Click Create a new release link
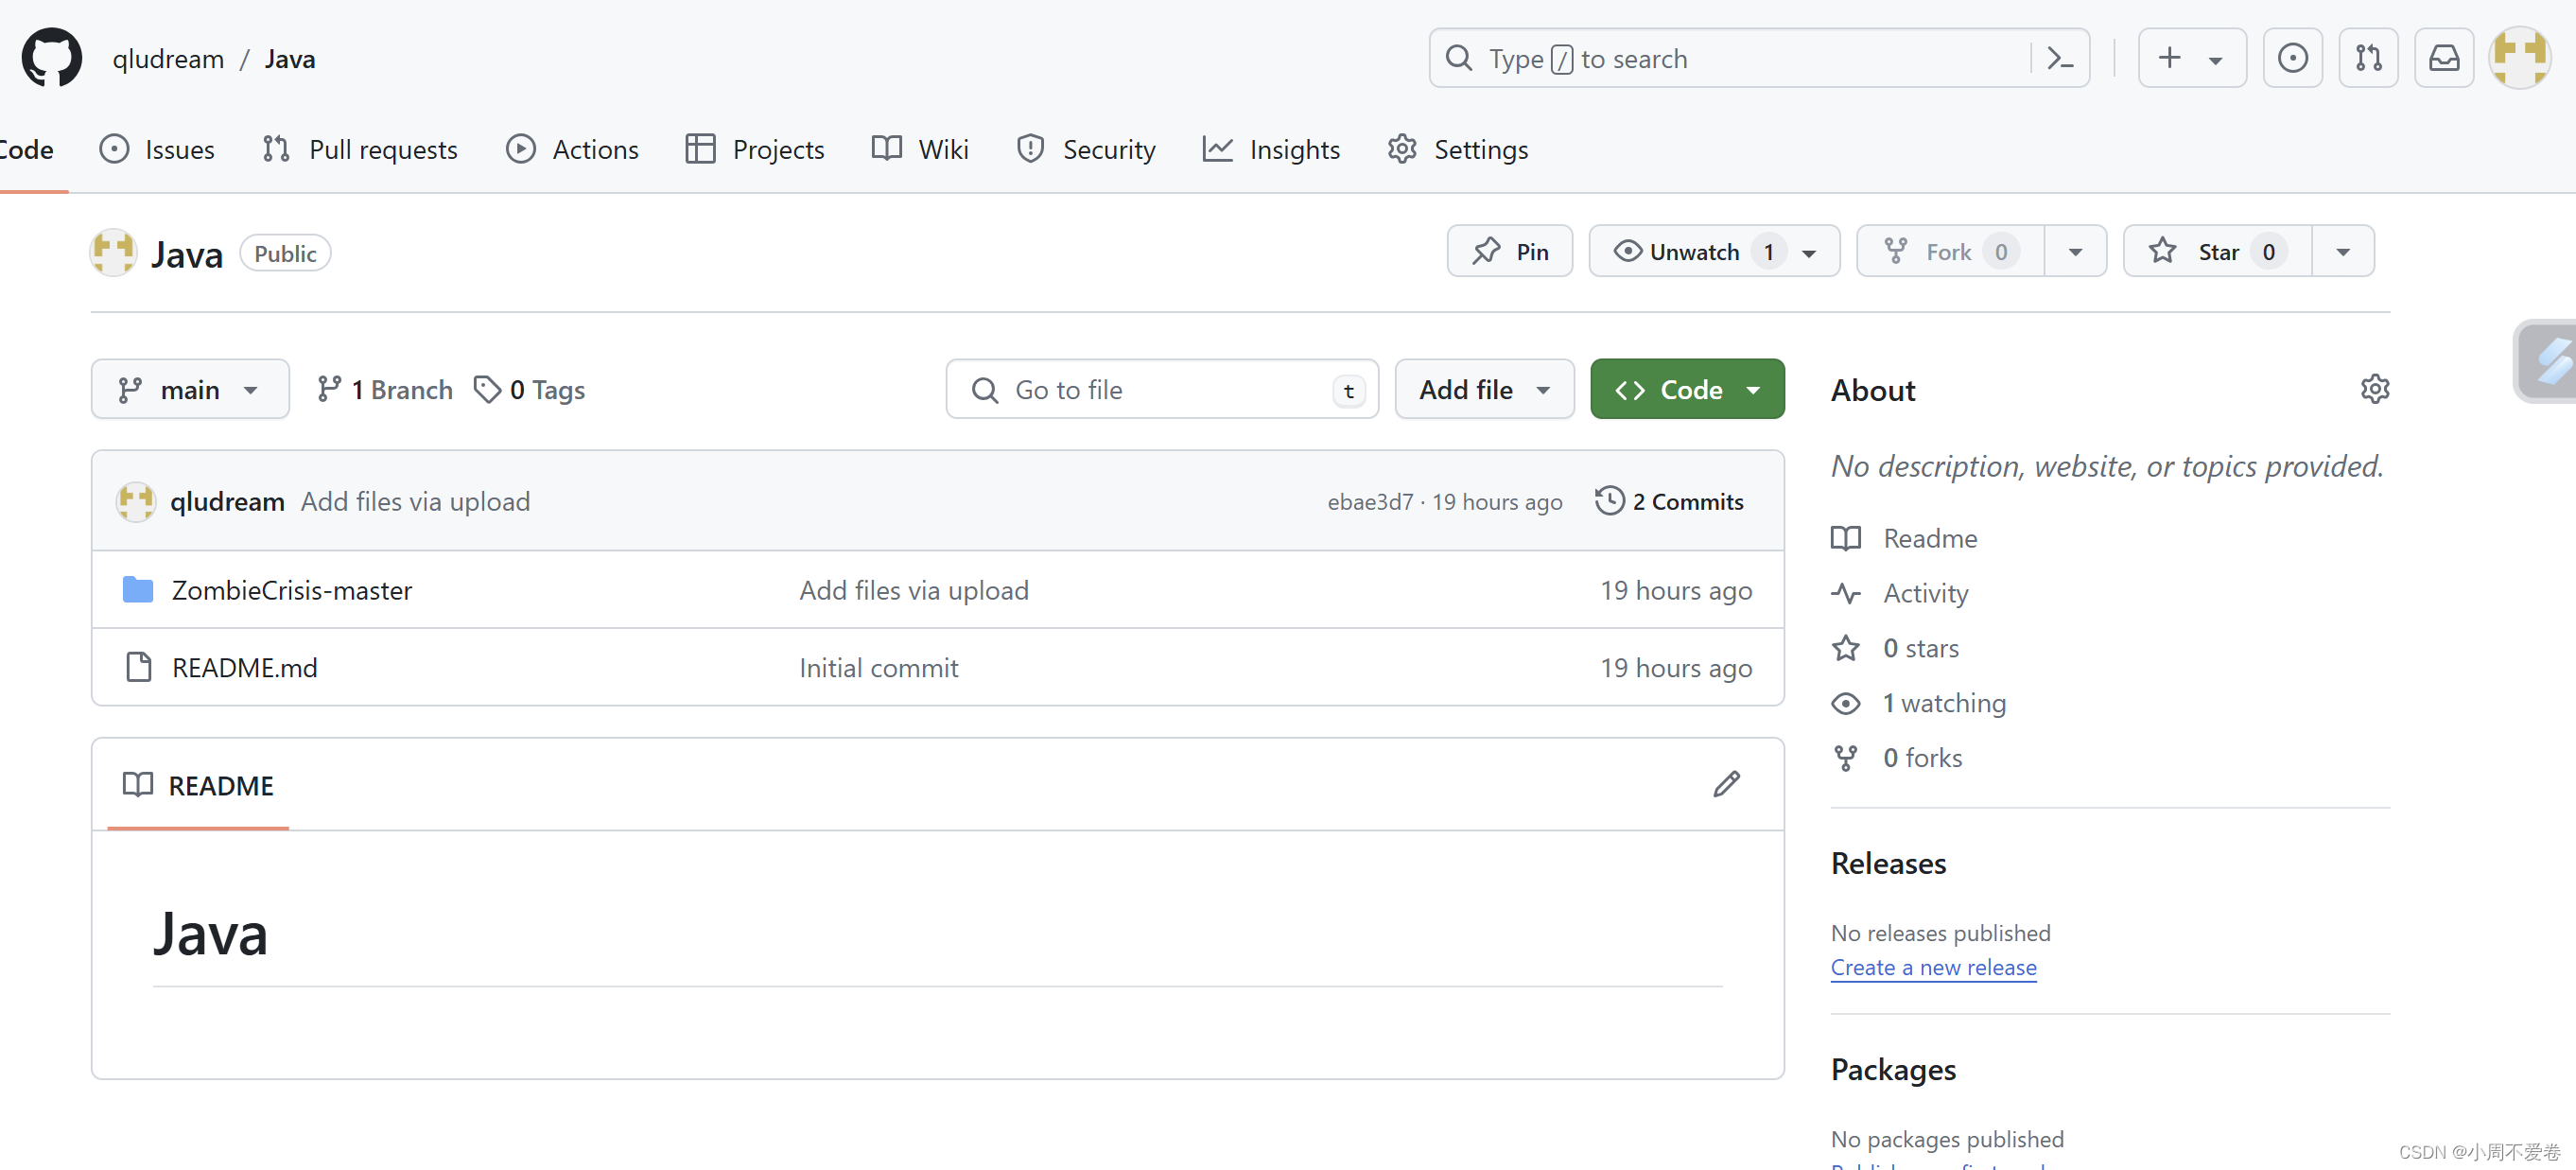 tap(1933, 967)
